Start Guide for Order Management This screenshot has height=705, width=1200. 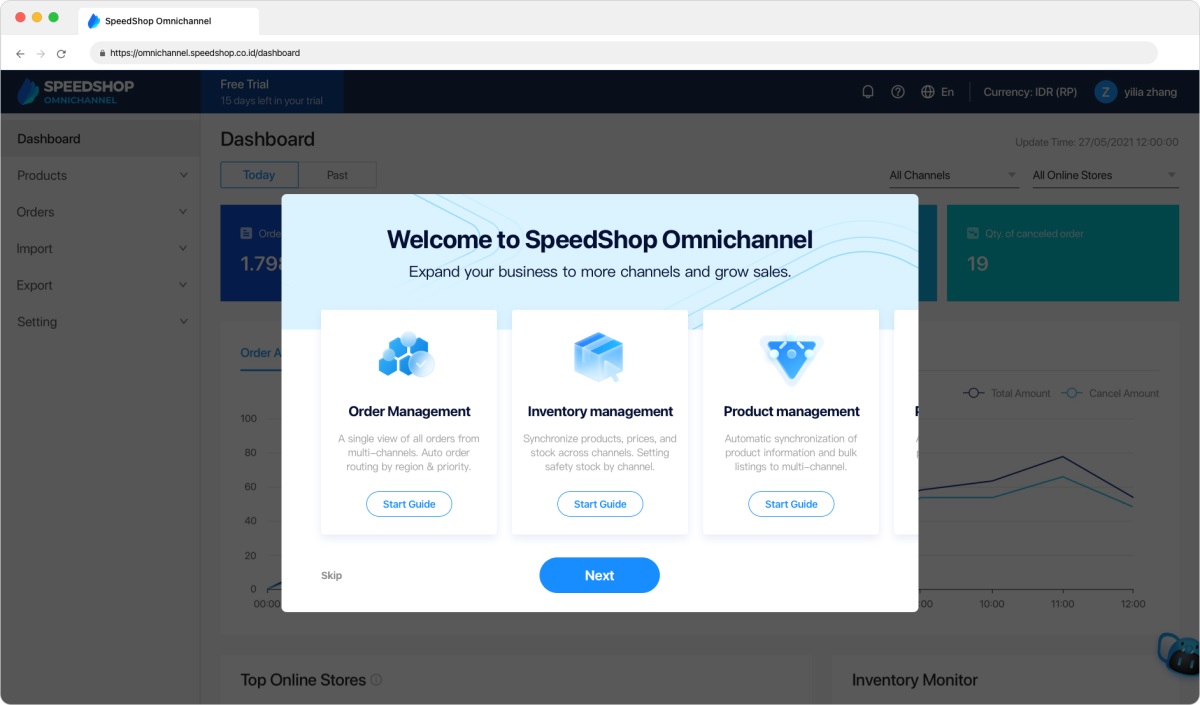(409, 504)
